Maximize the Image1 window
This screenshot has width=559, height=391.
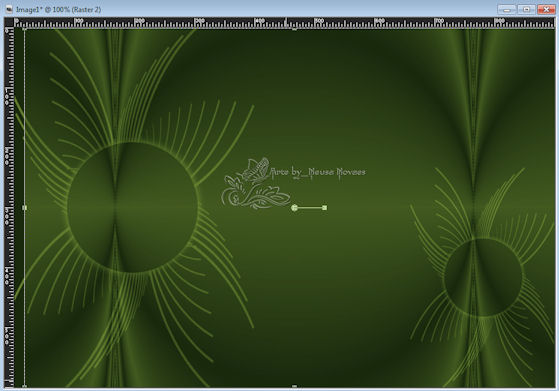point(526,9)
